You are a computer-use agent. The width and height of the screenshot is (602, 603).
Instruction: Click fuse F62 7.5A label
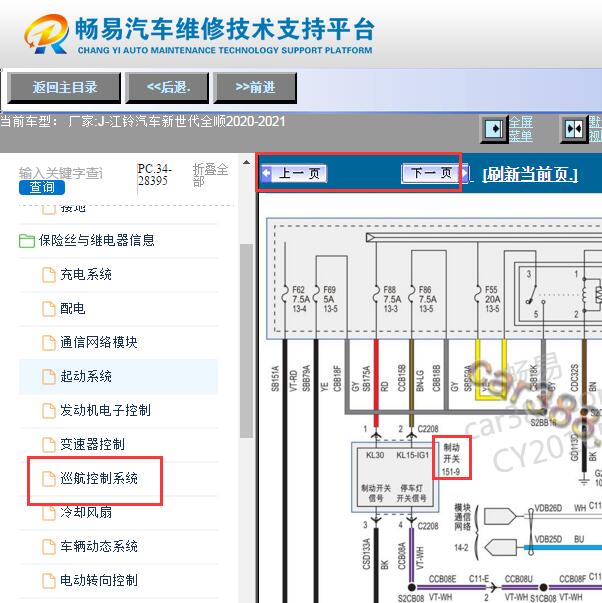click(301, 299)
